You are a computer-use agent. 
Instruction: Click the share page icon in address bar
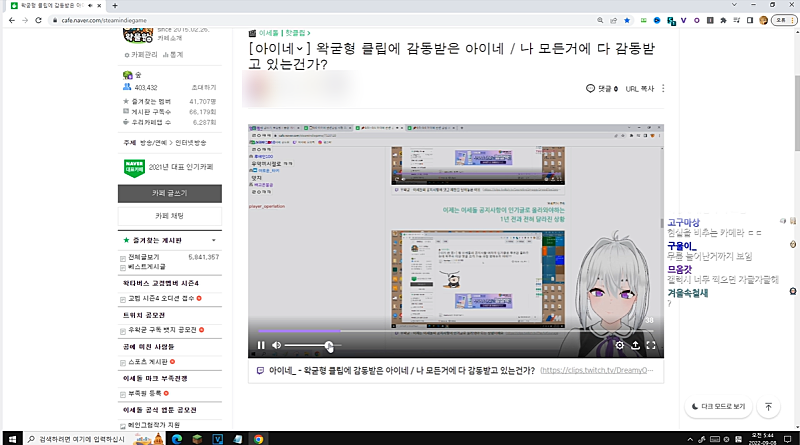(x=614, y=20)
